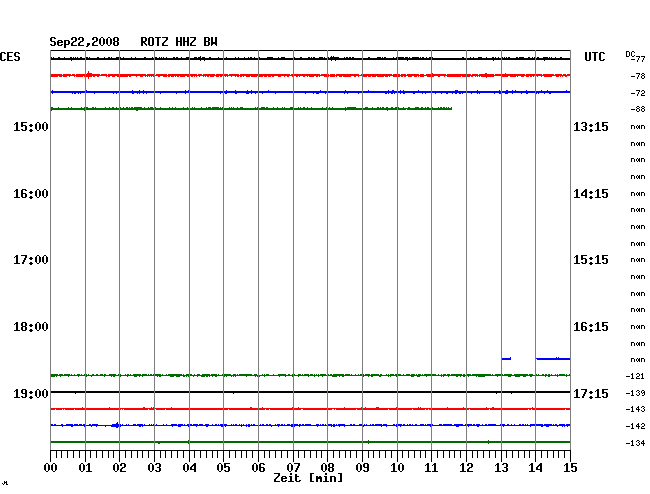The height and width of the screenshot is (494, 650).
Task: Click DC offset value -143
Action: [635, 409]
